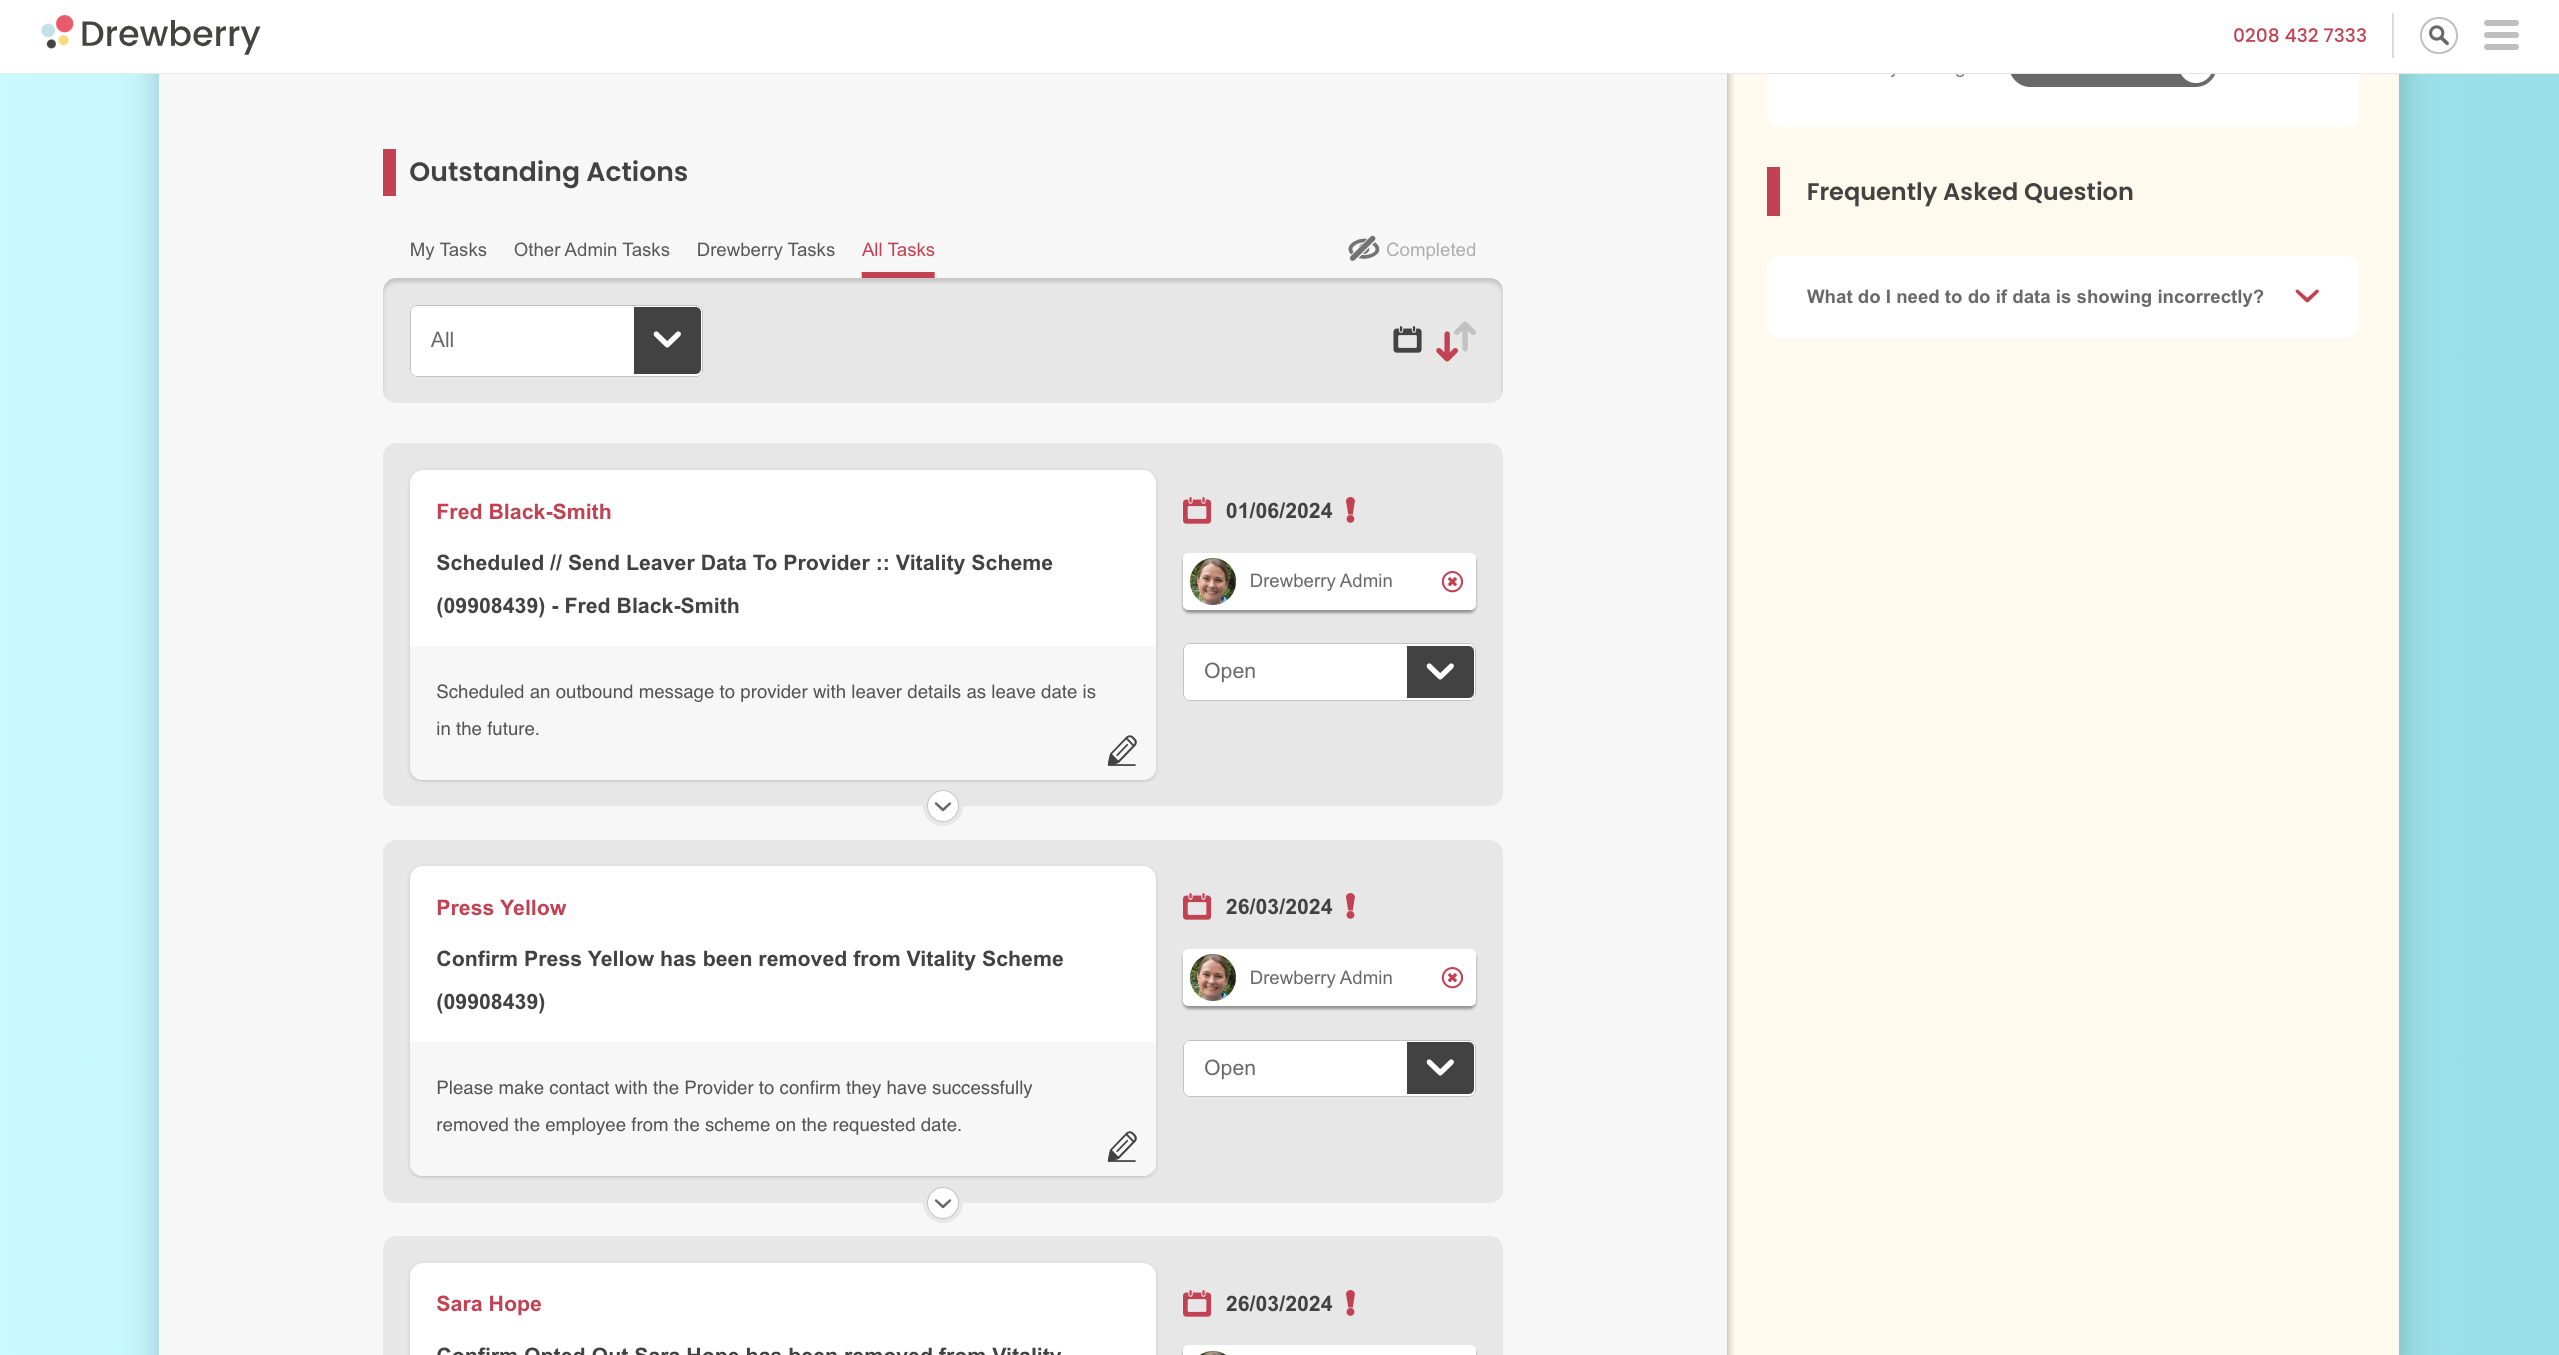Click the calendar icon beside Press Yellow date
The image size is (2559, 1355).
coord(1196,907)
